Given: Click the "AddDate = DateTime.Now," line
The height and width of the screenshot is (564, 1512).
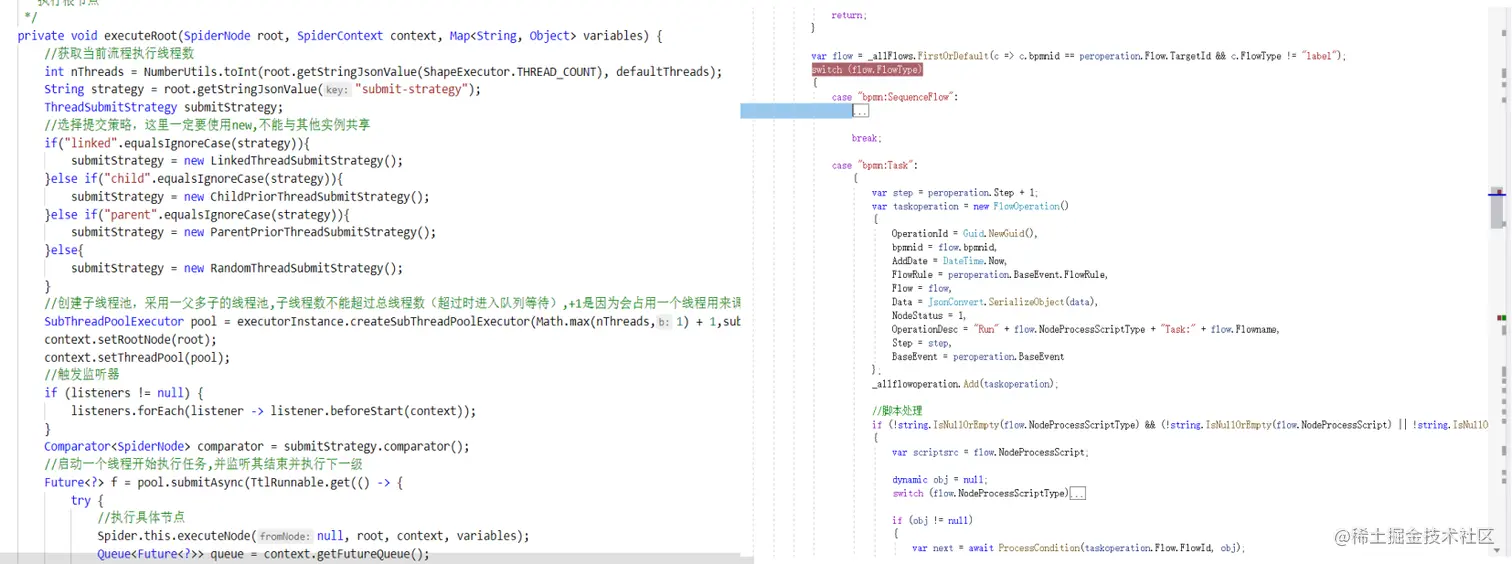Looking at the screenshot, I should [x=949, y=261].
